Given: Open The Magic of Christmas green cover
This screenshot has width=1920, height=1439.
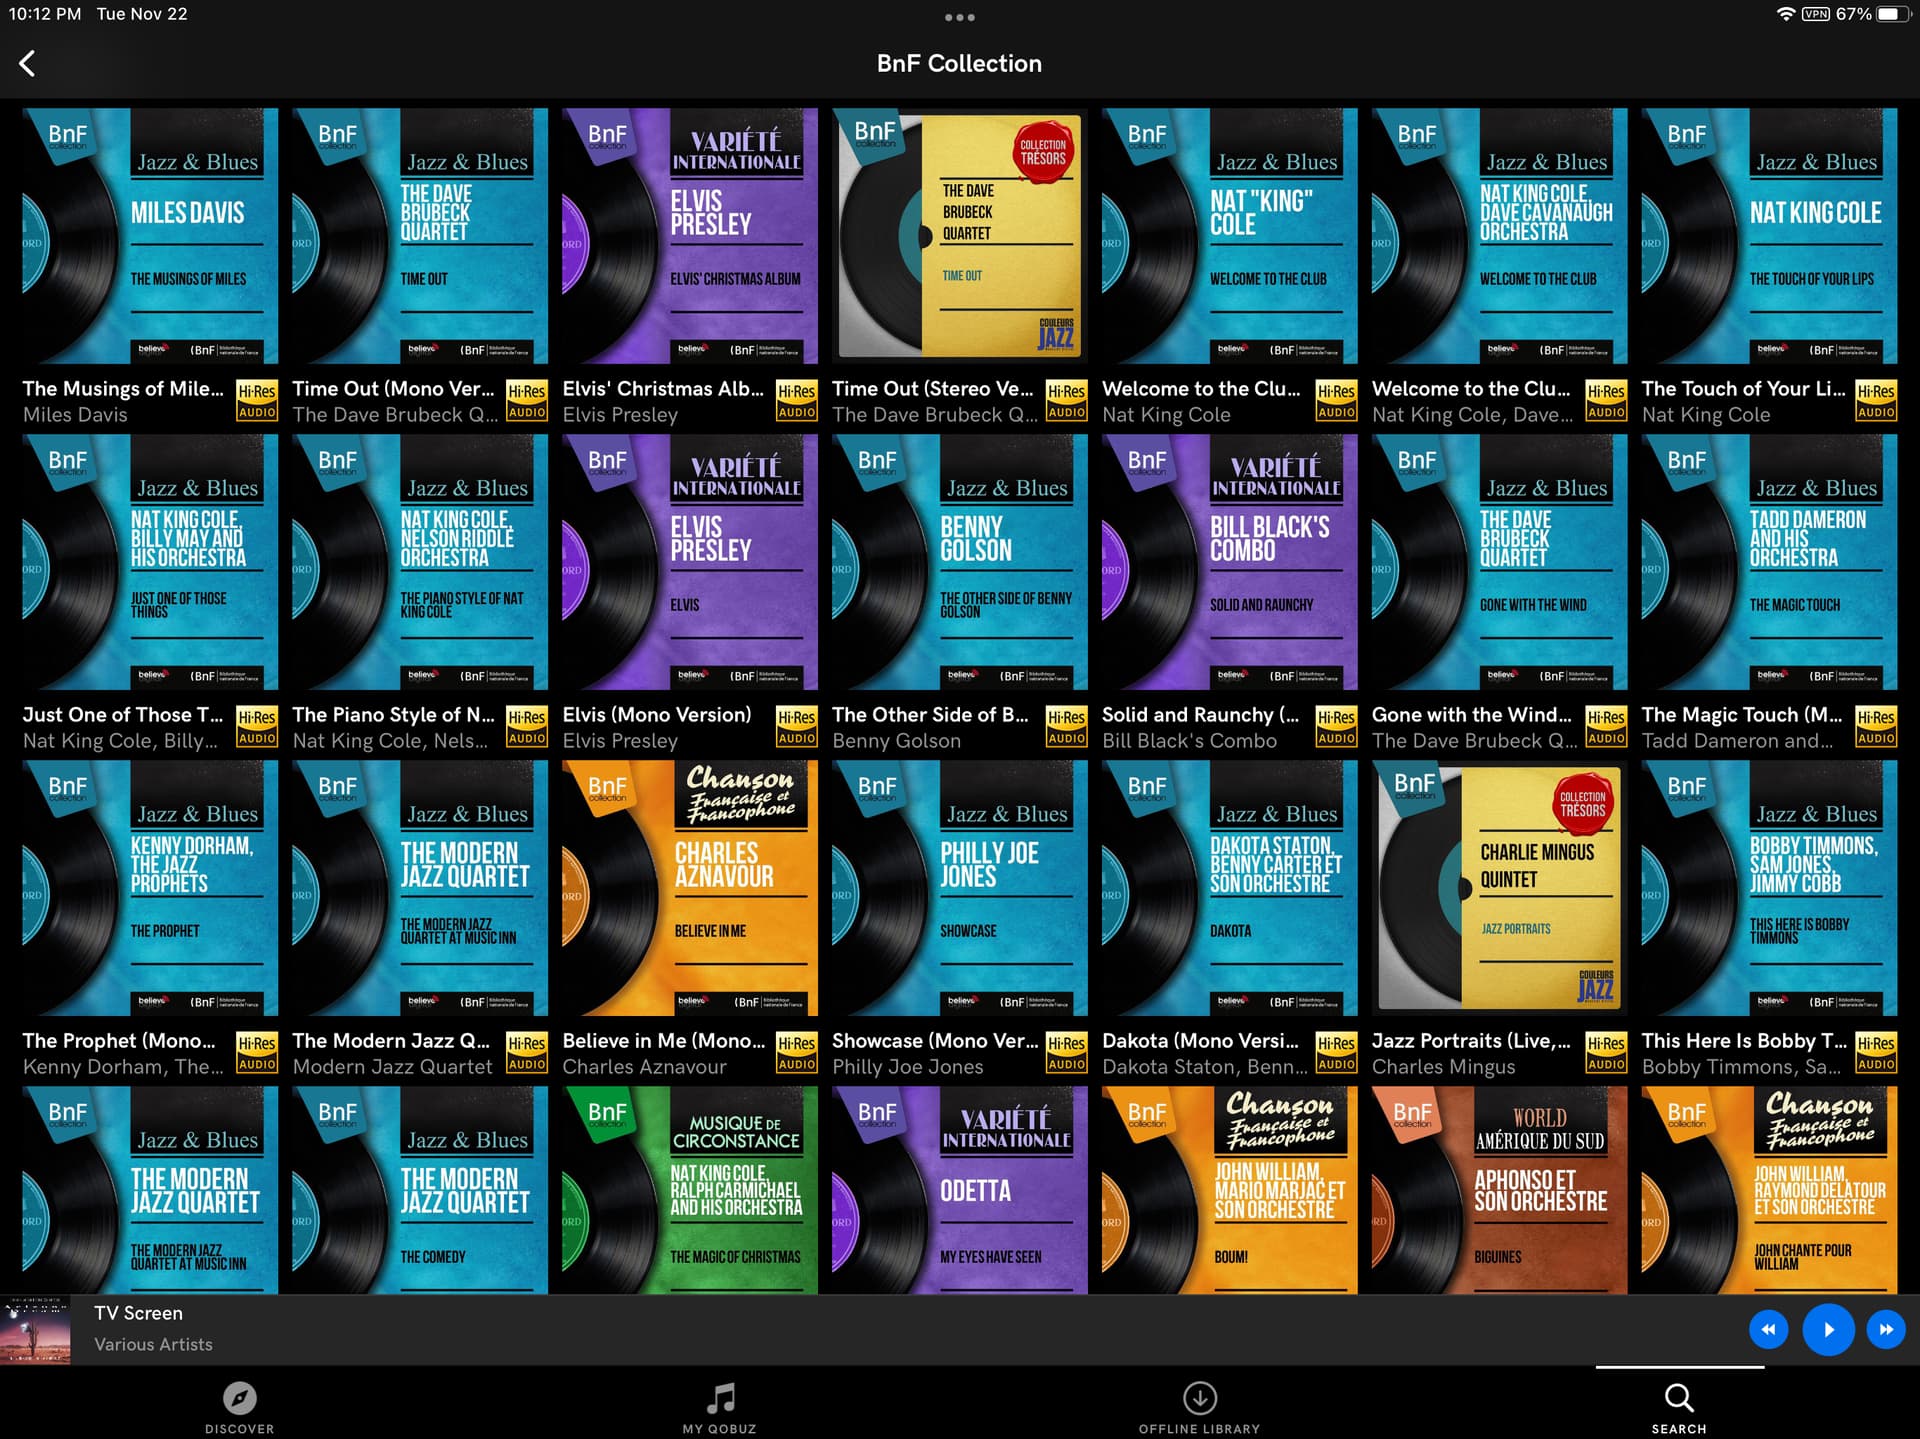Looking at the screenshot, I should point(690,1190).
